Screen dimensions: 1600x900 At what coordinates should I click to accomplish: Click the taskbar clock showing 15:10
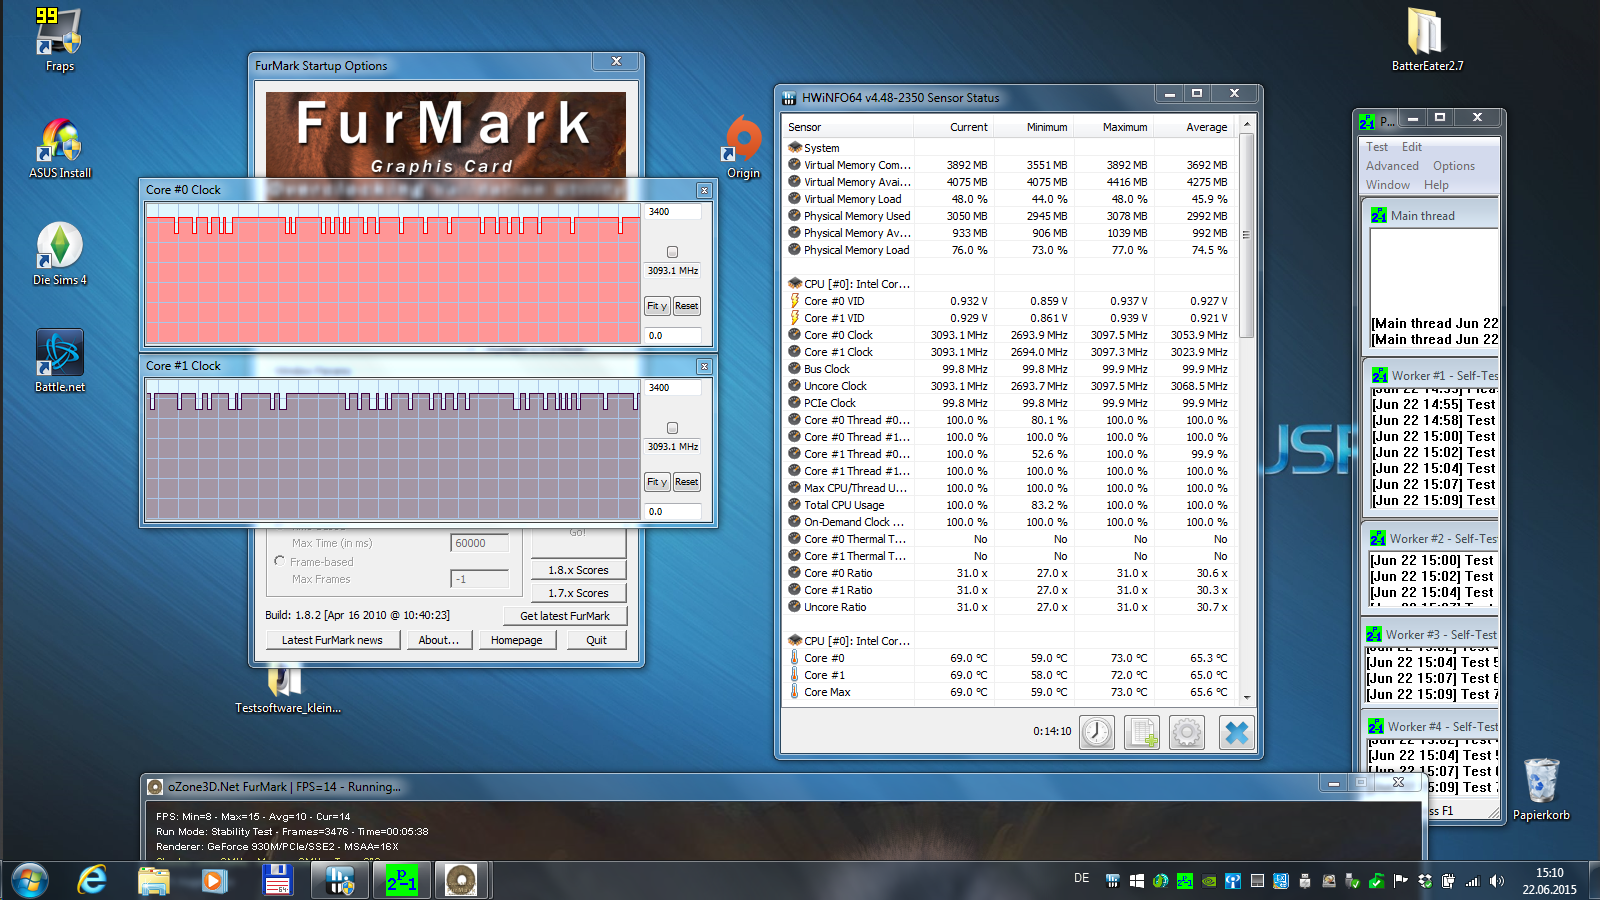1550,881
